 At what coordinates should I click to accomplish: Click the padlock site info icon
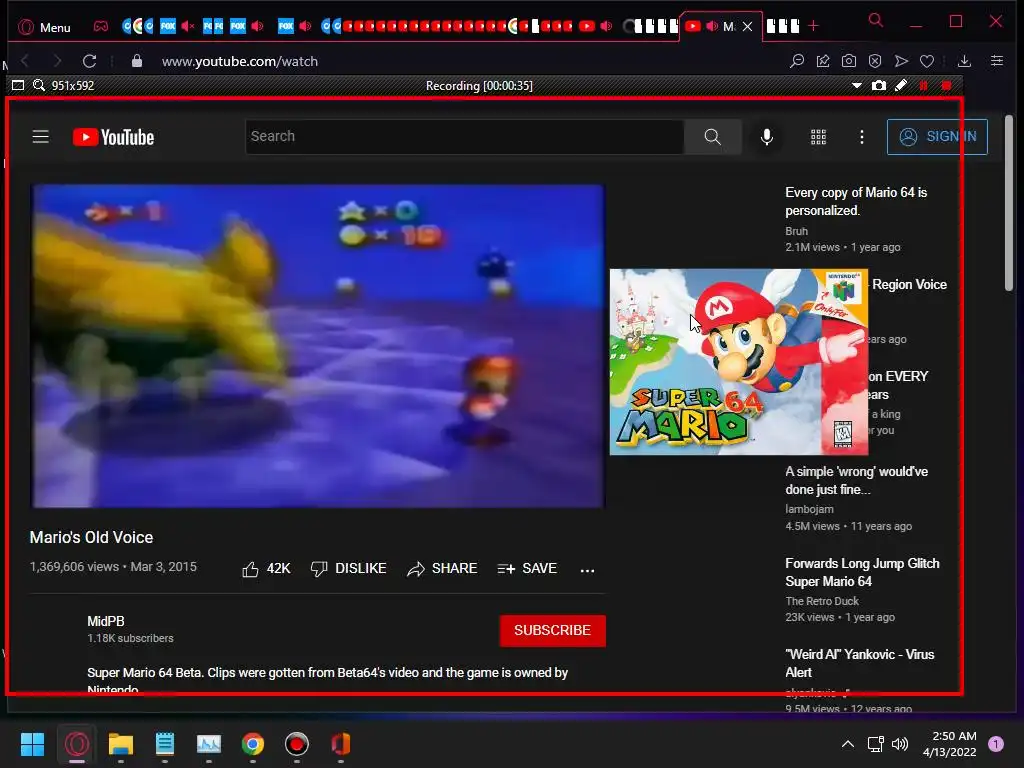[x=136, y=61]
